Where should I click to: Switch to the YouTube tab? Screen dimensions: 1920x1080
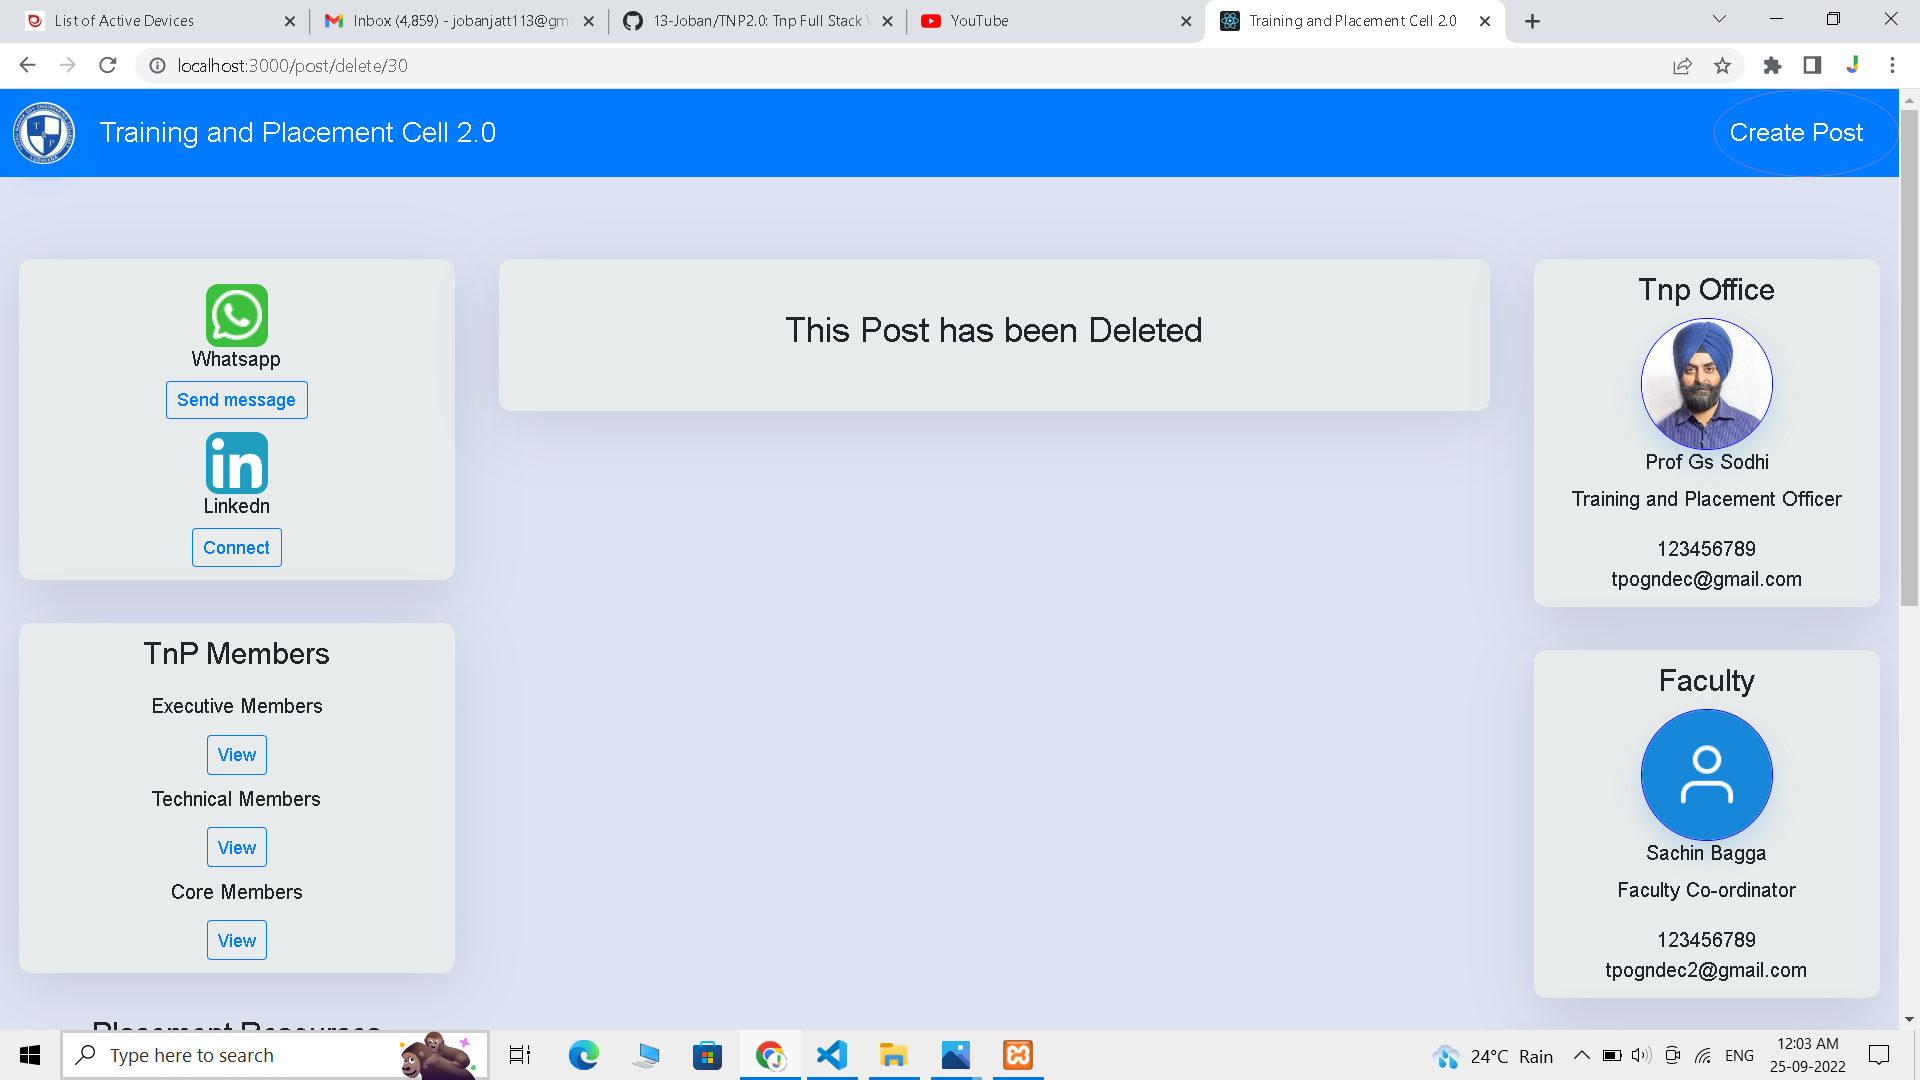[x=1050, y=21]
